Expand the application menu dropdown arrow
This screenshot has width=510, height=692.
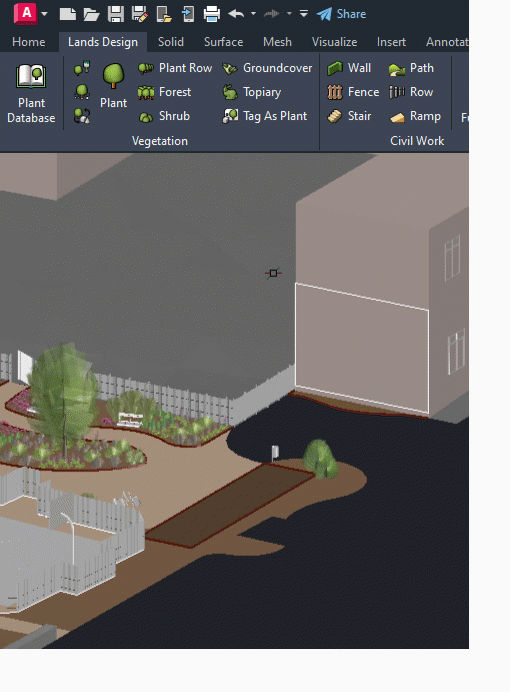(44, 14)
